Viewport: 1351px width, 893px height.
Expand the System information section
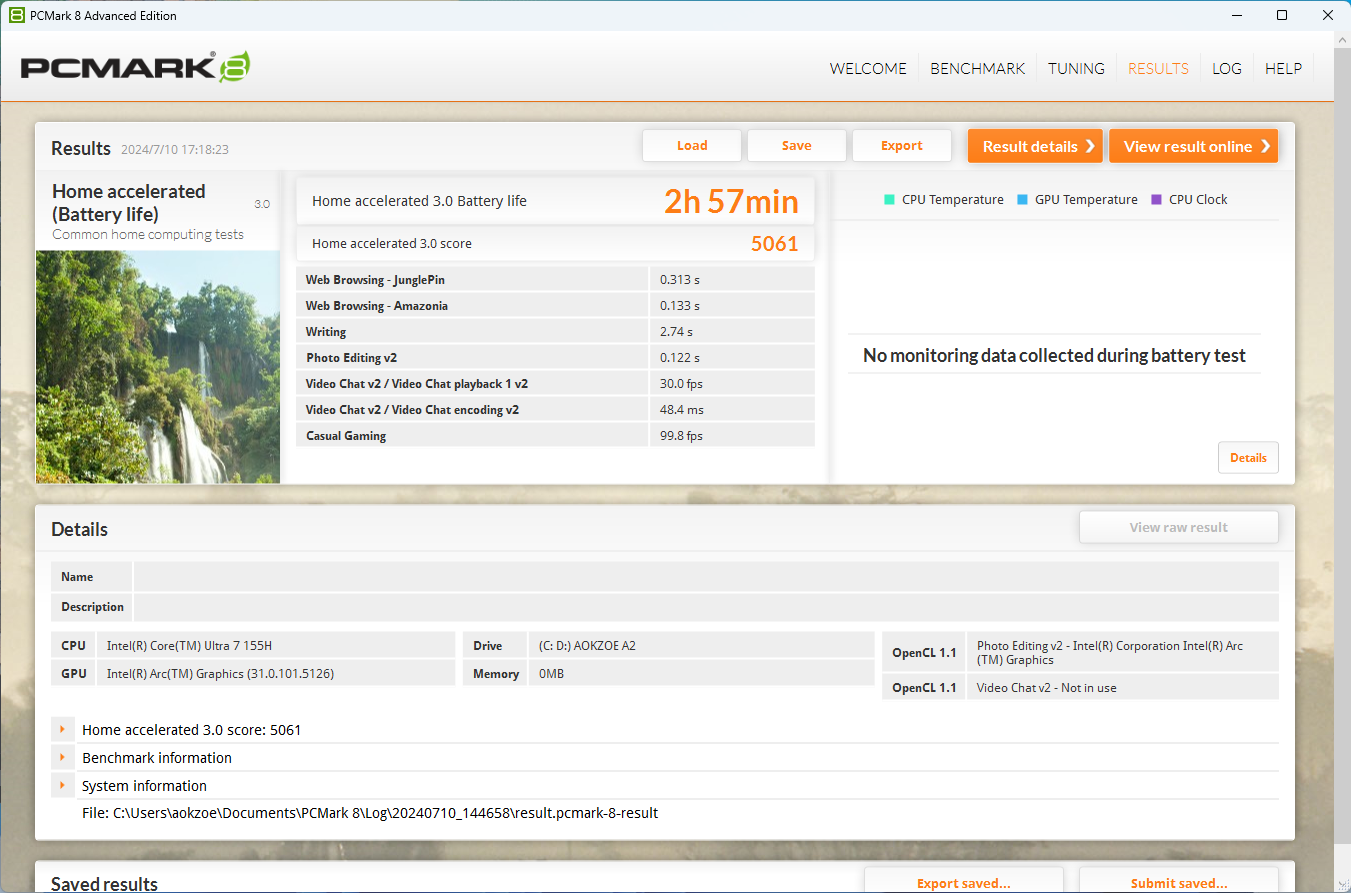pos(62,785)
